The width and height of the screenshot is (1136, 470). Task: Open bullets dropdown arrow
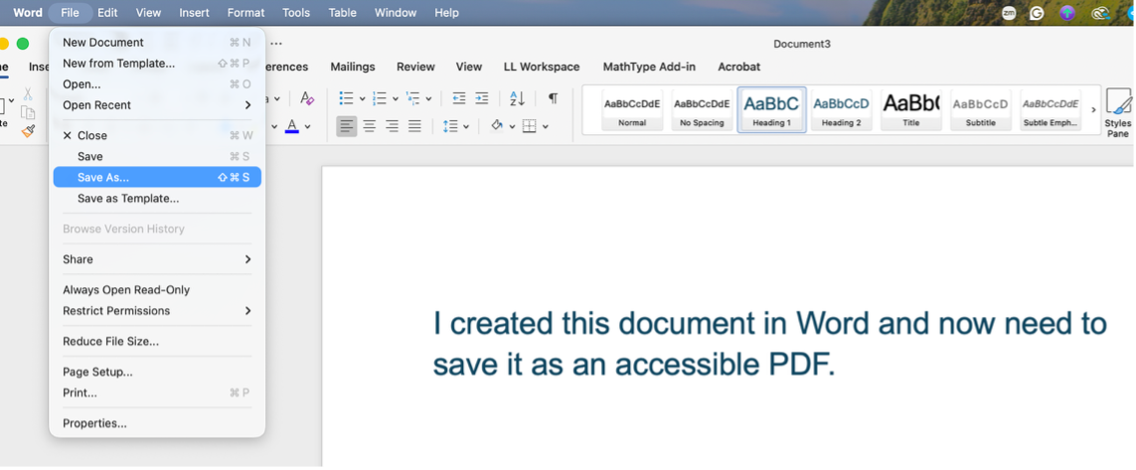pyautogui.click(x=362, y=98)
